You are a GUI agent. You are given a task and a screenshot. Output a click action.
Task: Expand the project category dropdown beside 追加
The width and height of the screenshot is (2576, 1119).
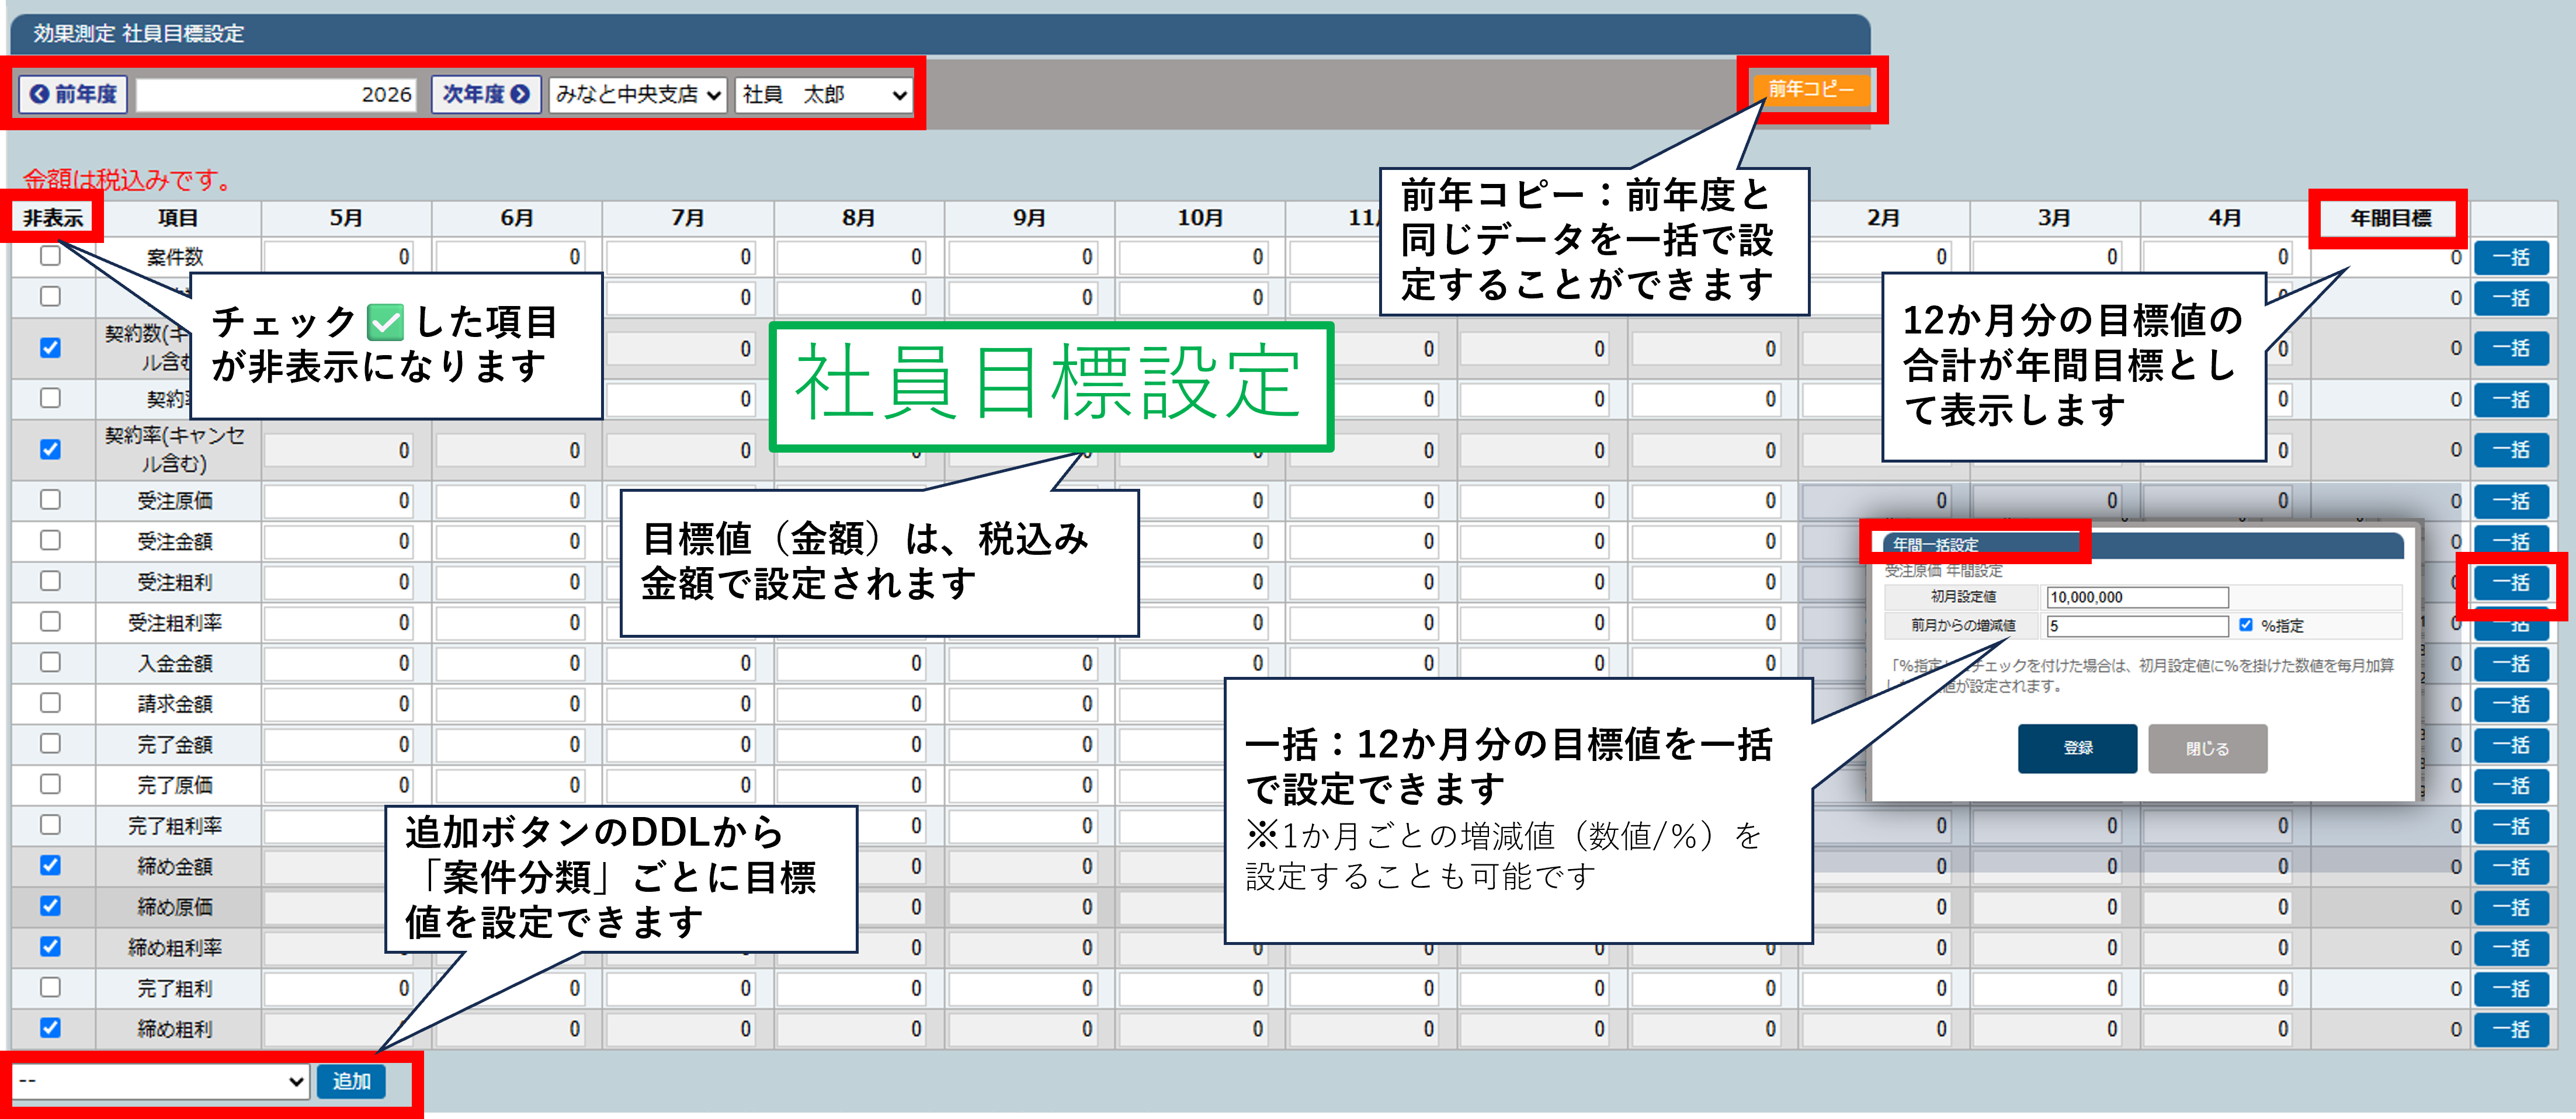[160, 1081]
